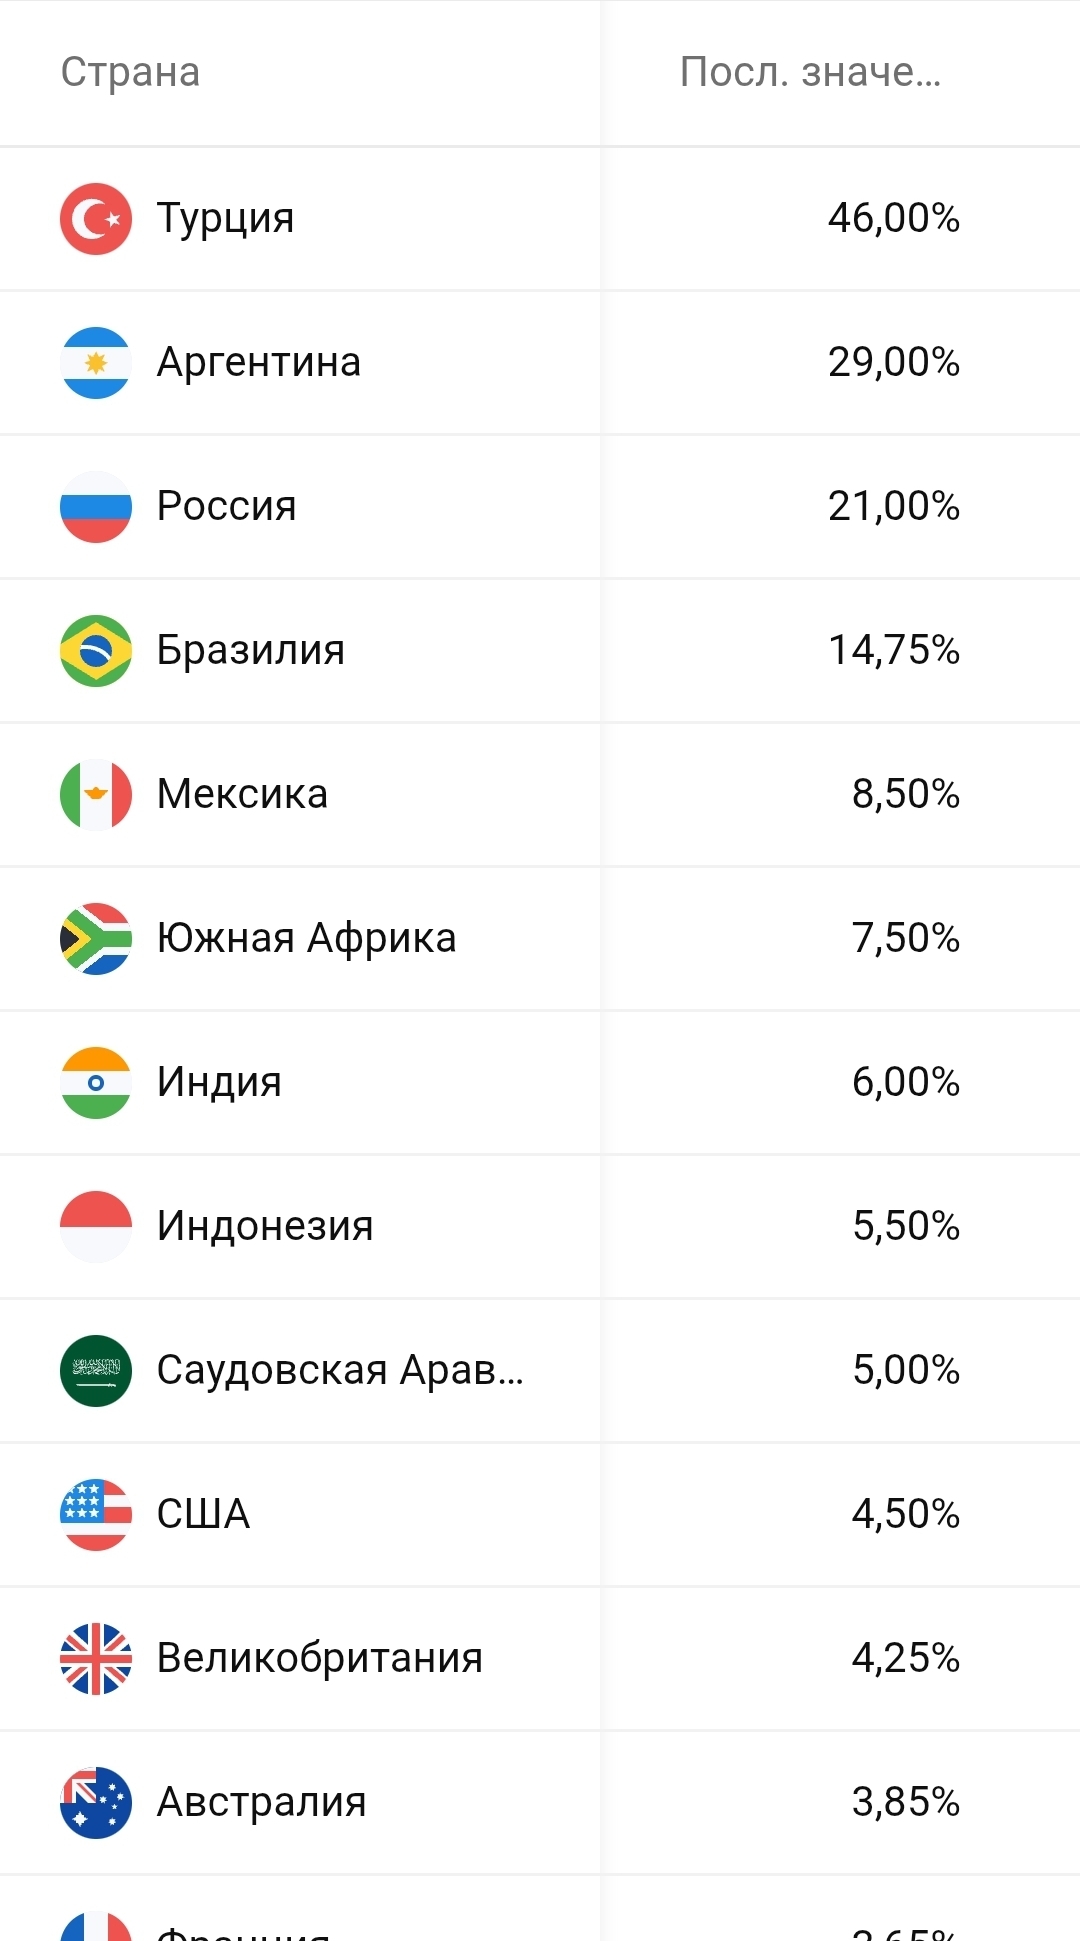Open the Великобритания country link
This screenshot has height=1941, width=1080.
320,1658
